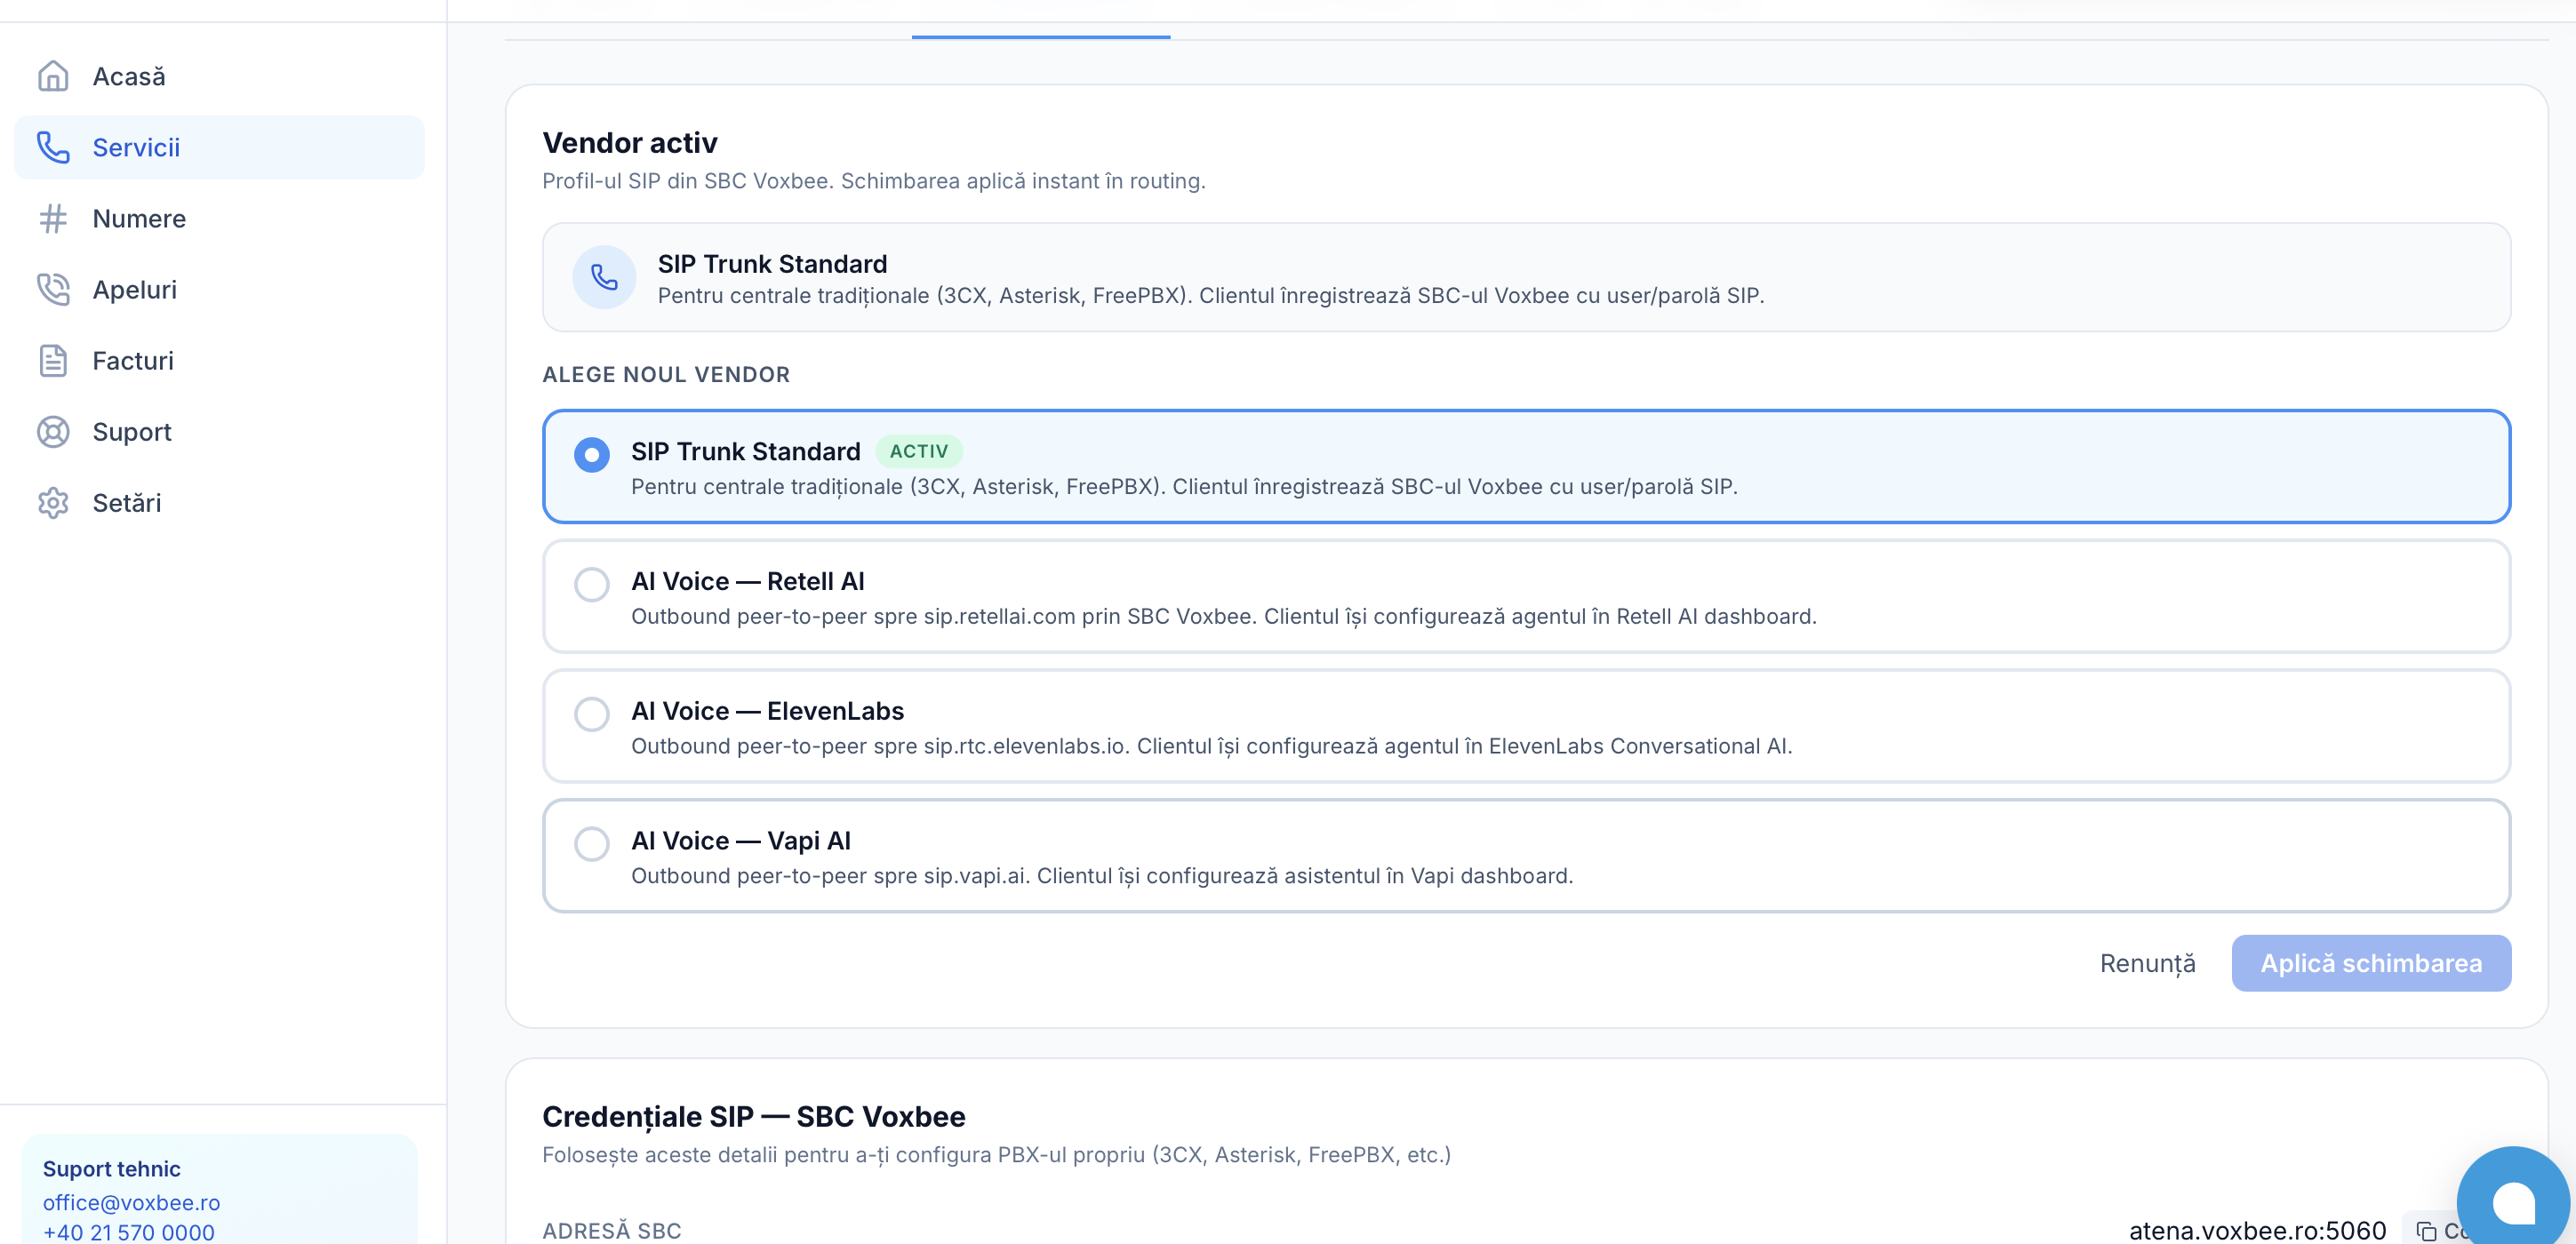Click the ALEGE NOUL VENDOR label
Screen dimensions: 2576x1244
pyautogui.click(x=666, y=374)
